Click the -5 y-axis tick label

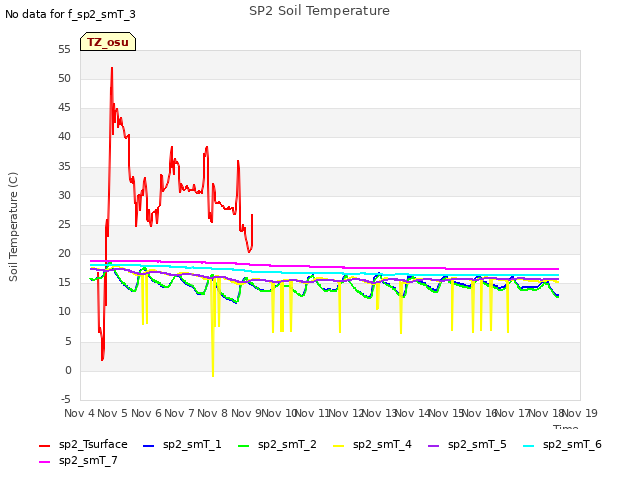(x=66, y=399)
